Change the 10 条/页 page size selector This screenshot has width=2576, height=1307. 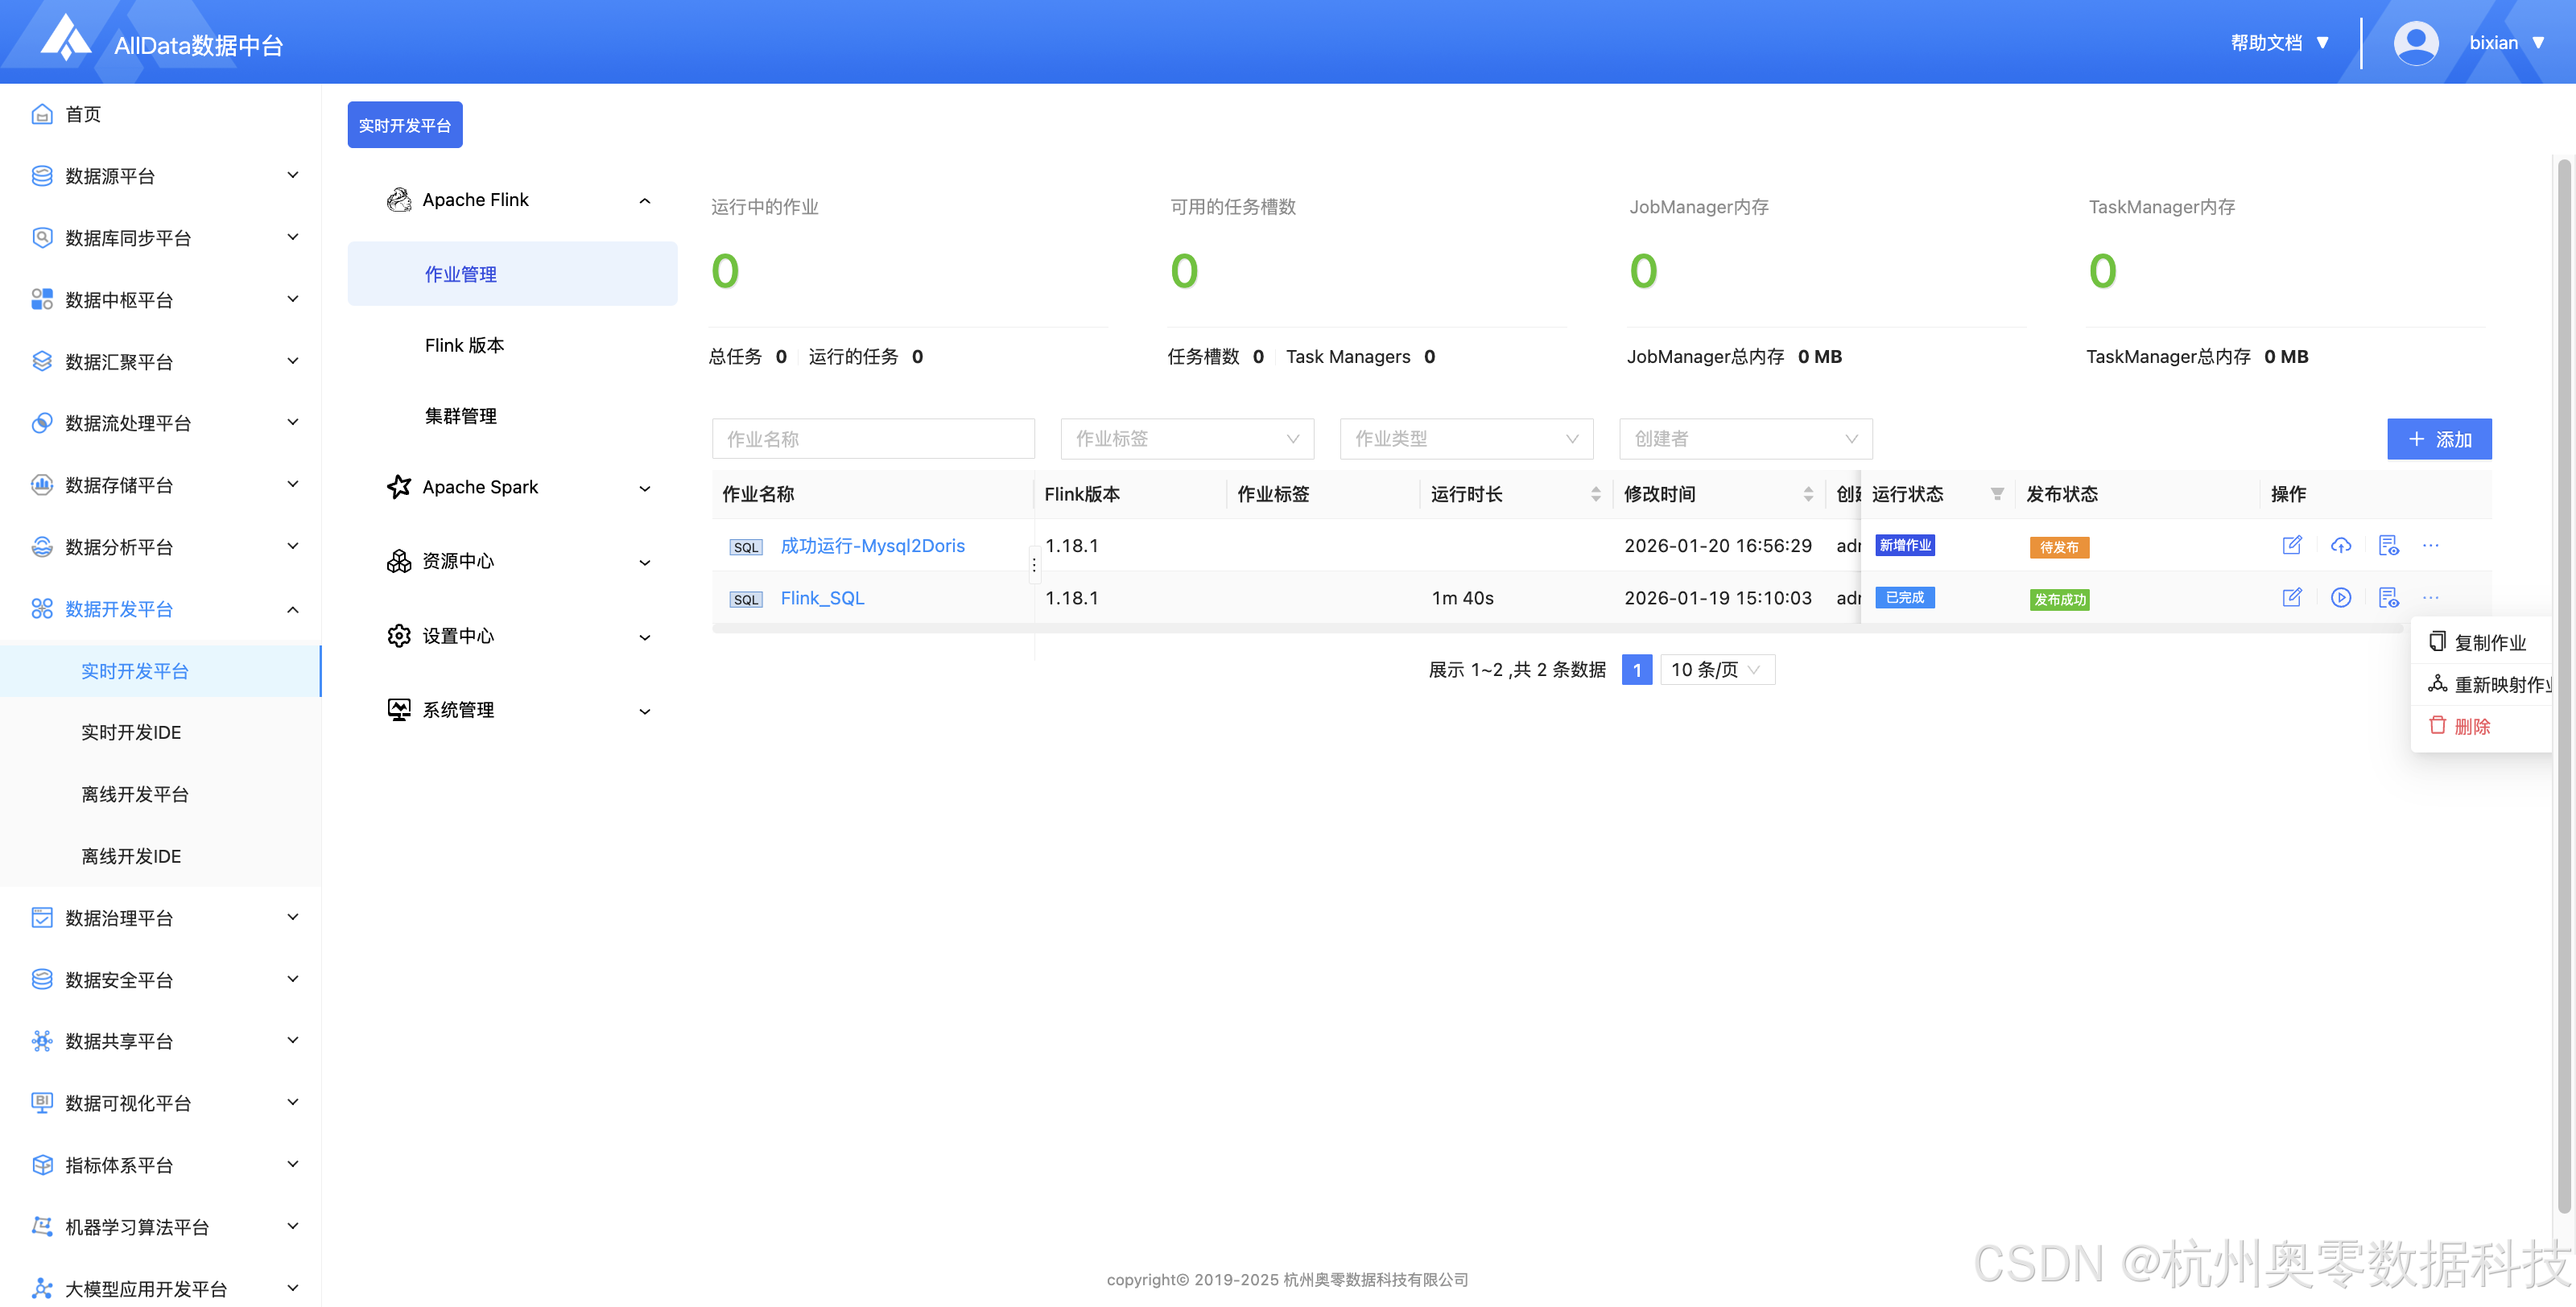coord(1716,670)
